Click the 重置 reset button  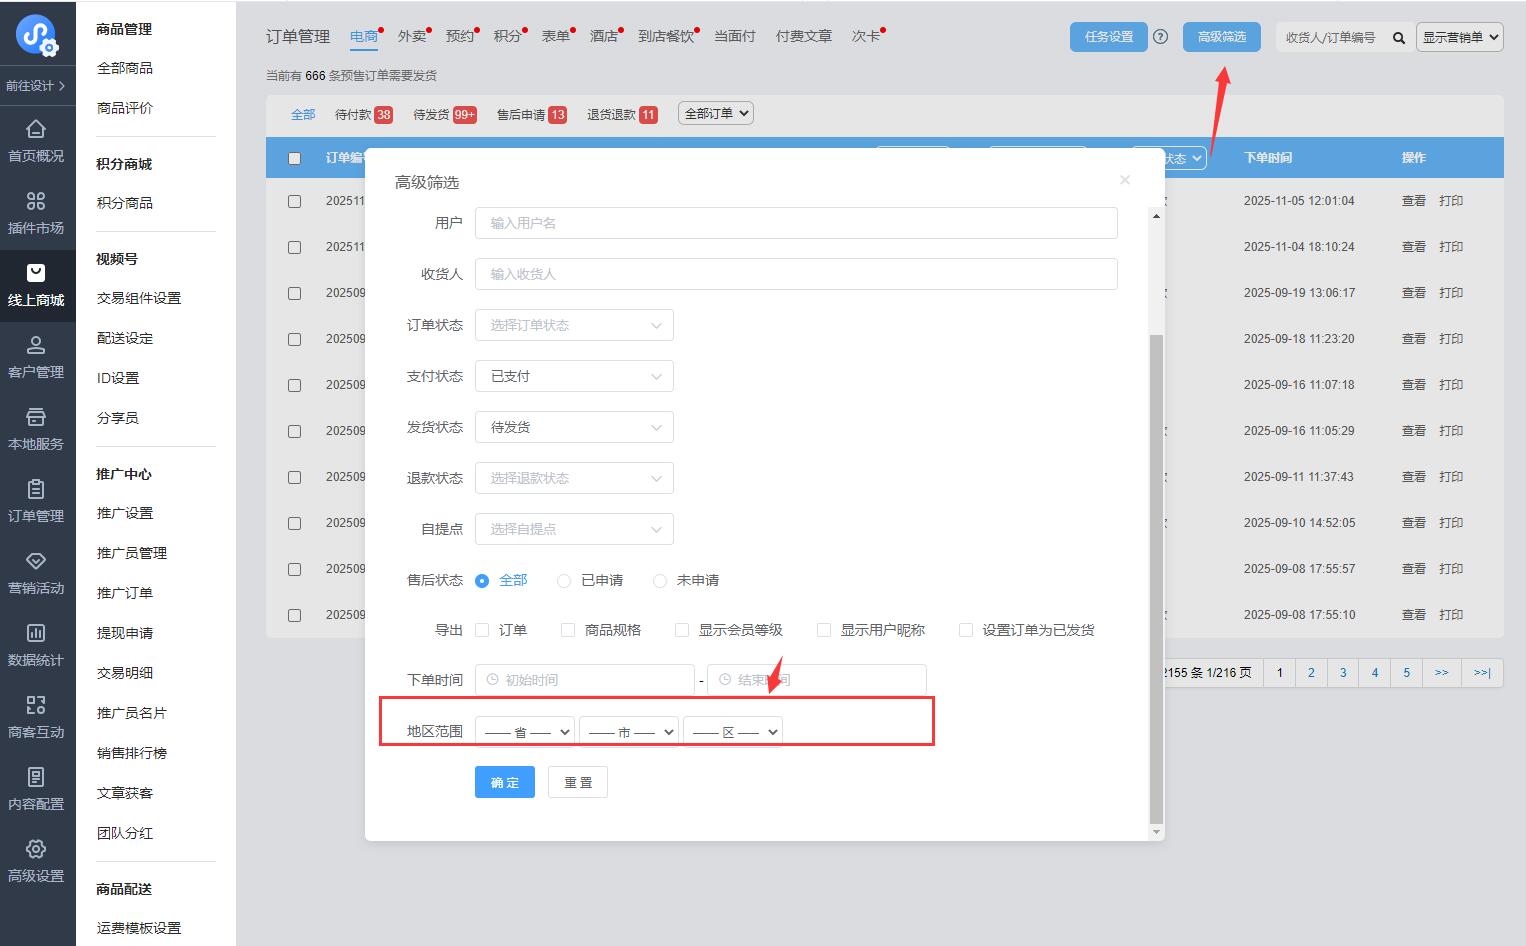click(x=578, y=782)
